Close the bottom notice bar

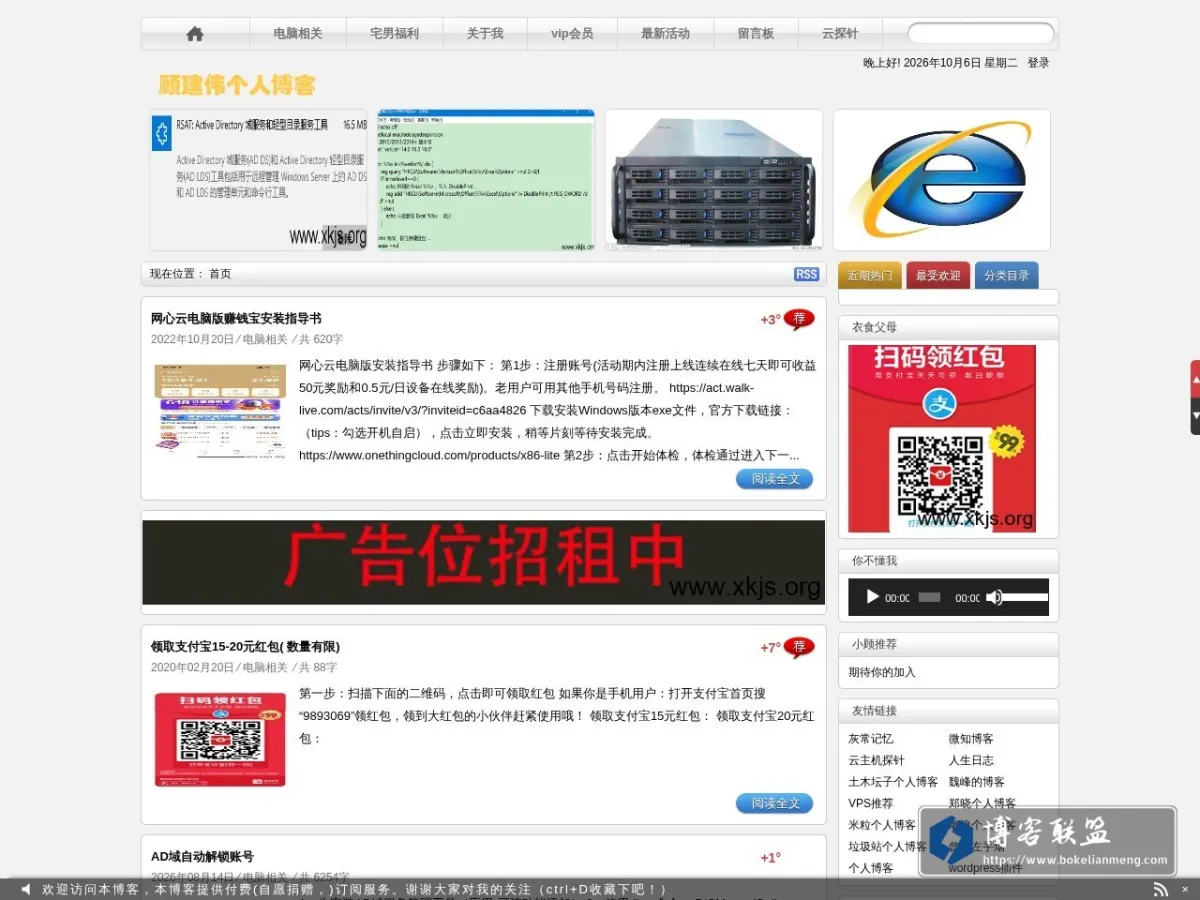click(1186, 889)
